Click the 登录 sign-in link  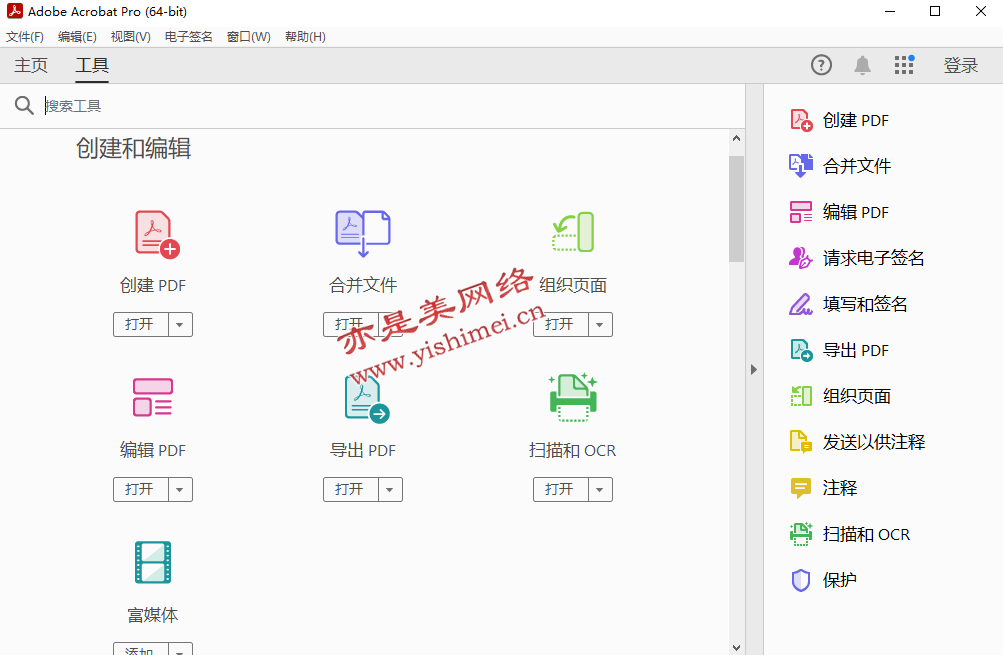pyautogui.click(x=961, y=65)
